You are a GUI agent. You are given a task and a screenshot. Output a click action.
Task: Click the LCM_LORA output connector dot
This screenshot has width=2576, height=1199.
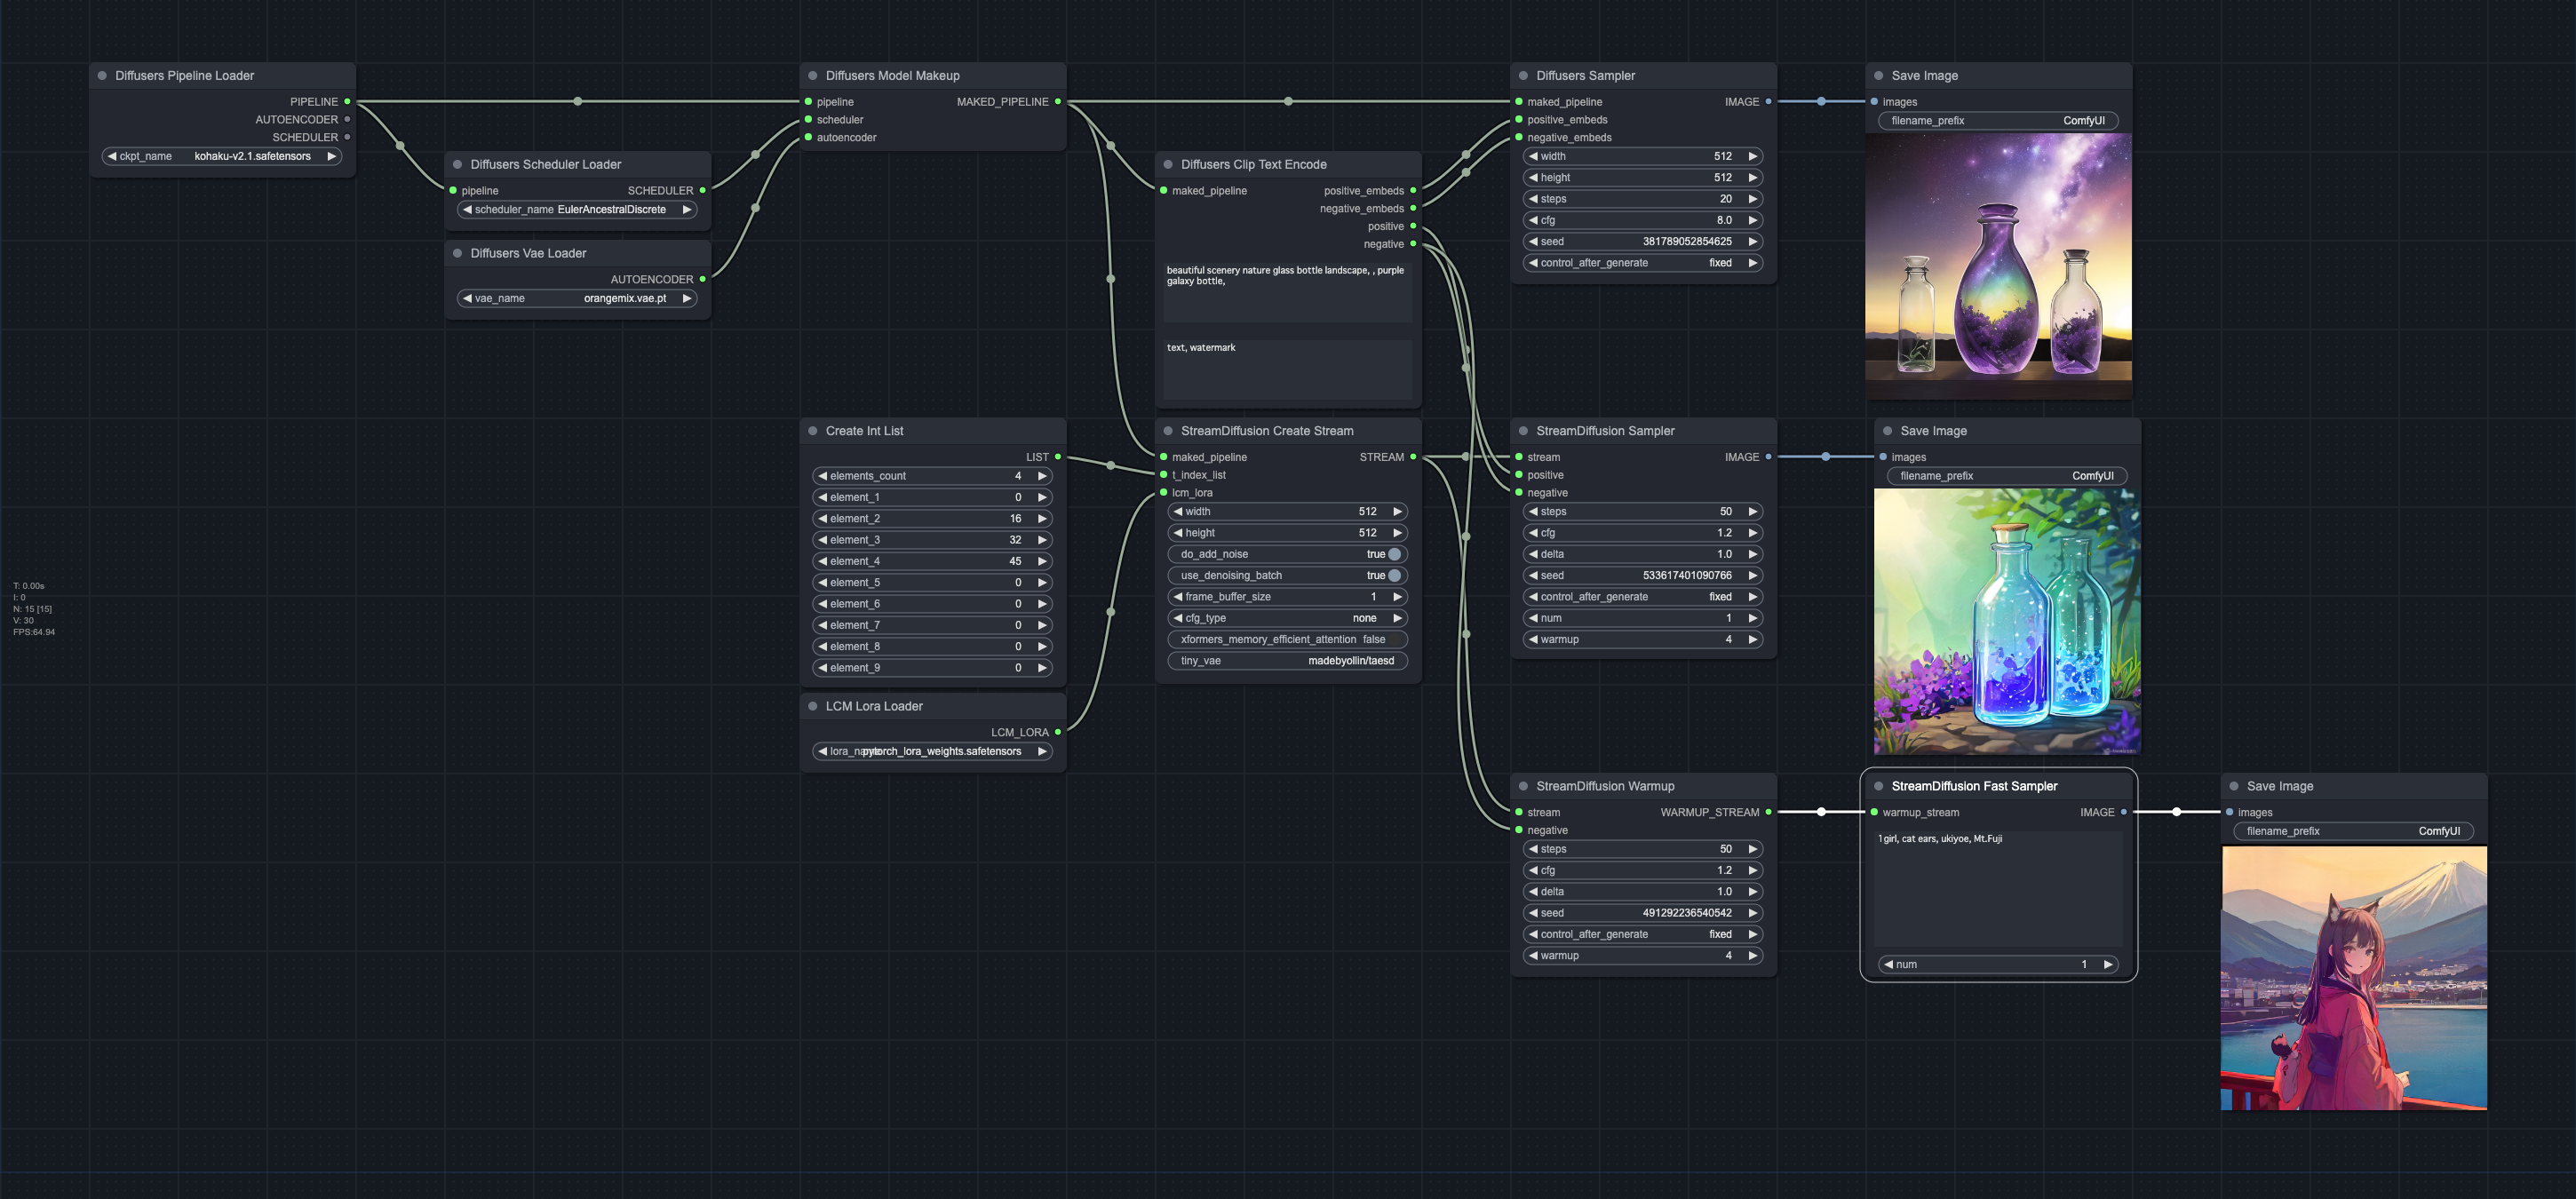coord(1058,732)
